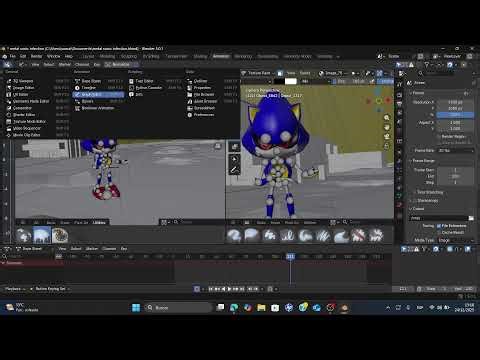The height and width of the screenshot is (360, 480).
Task: Open brush blend mode dropdown Mix
Action: pos(315,81)
